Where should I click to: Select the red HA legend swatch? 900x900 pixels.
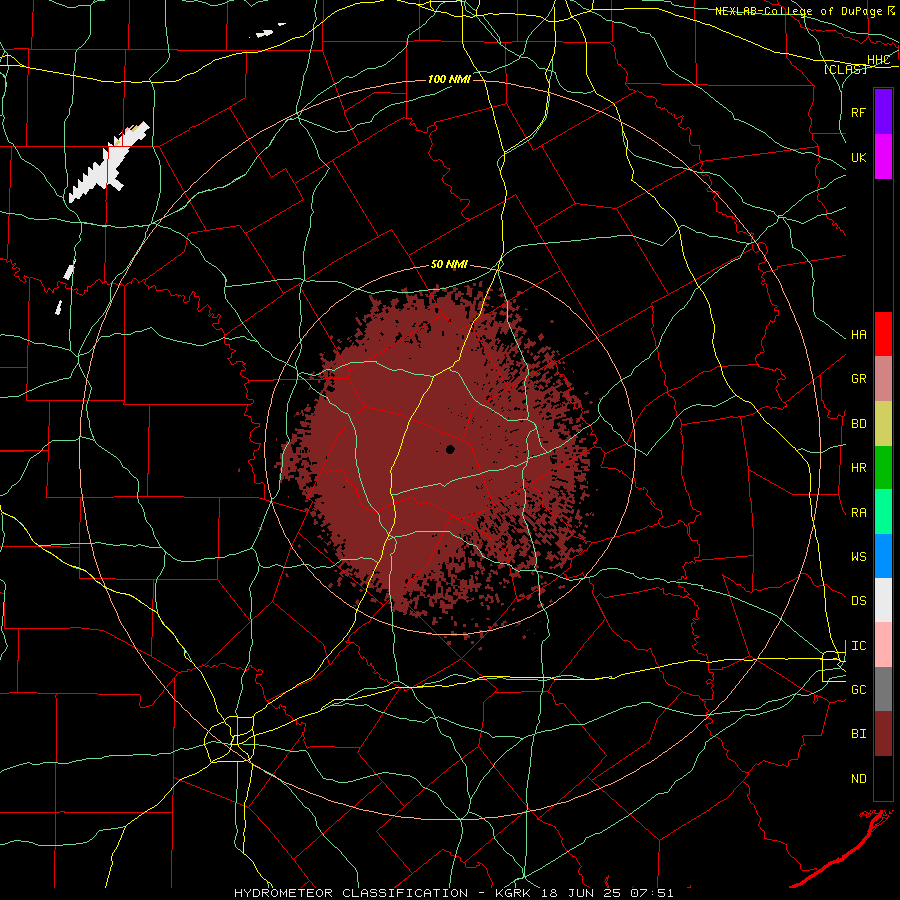[x=883, y=334]
